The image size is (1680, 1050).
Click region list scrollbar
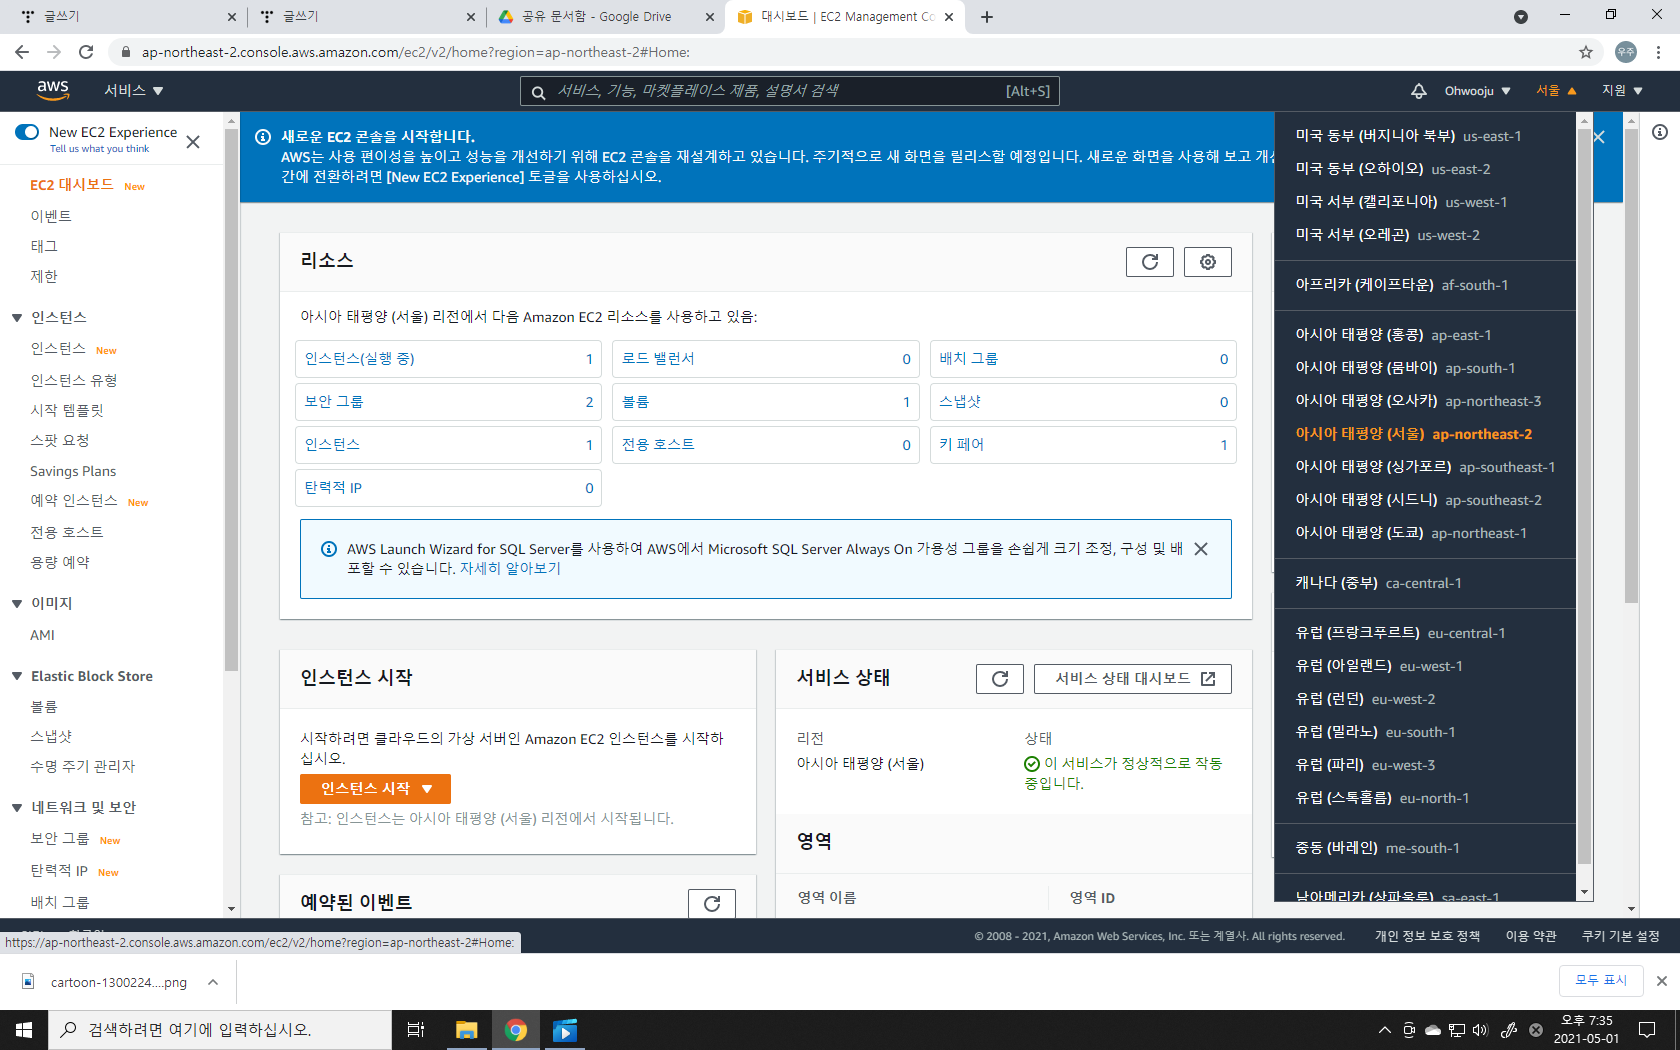[x=1584, y=495]
